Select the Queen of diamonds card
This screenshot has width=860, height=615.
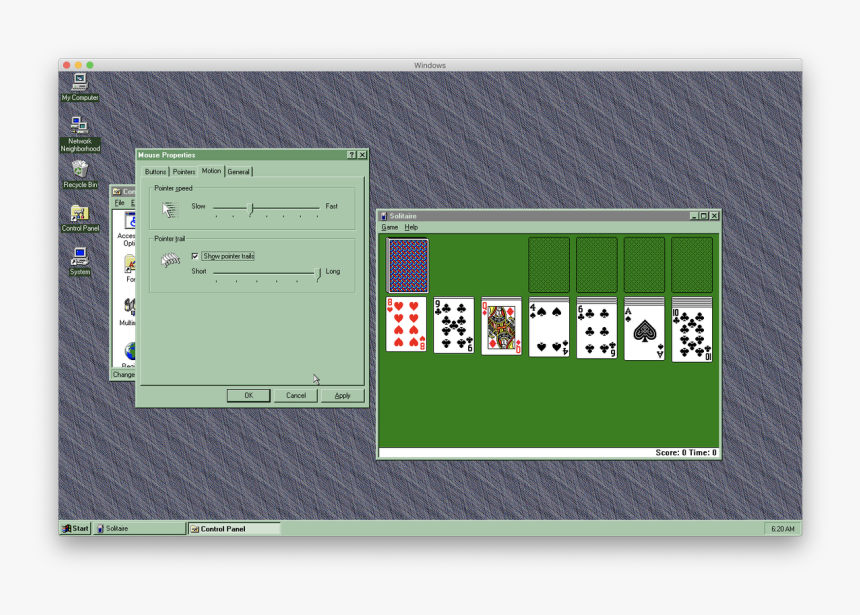[x=501, y=328]
